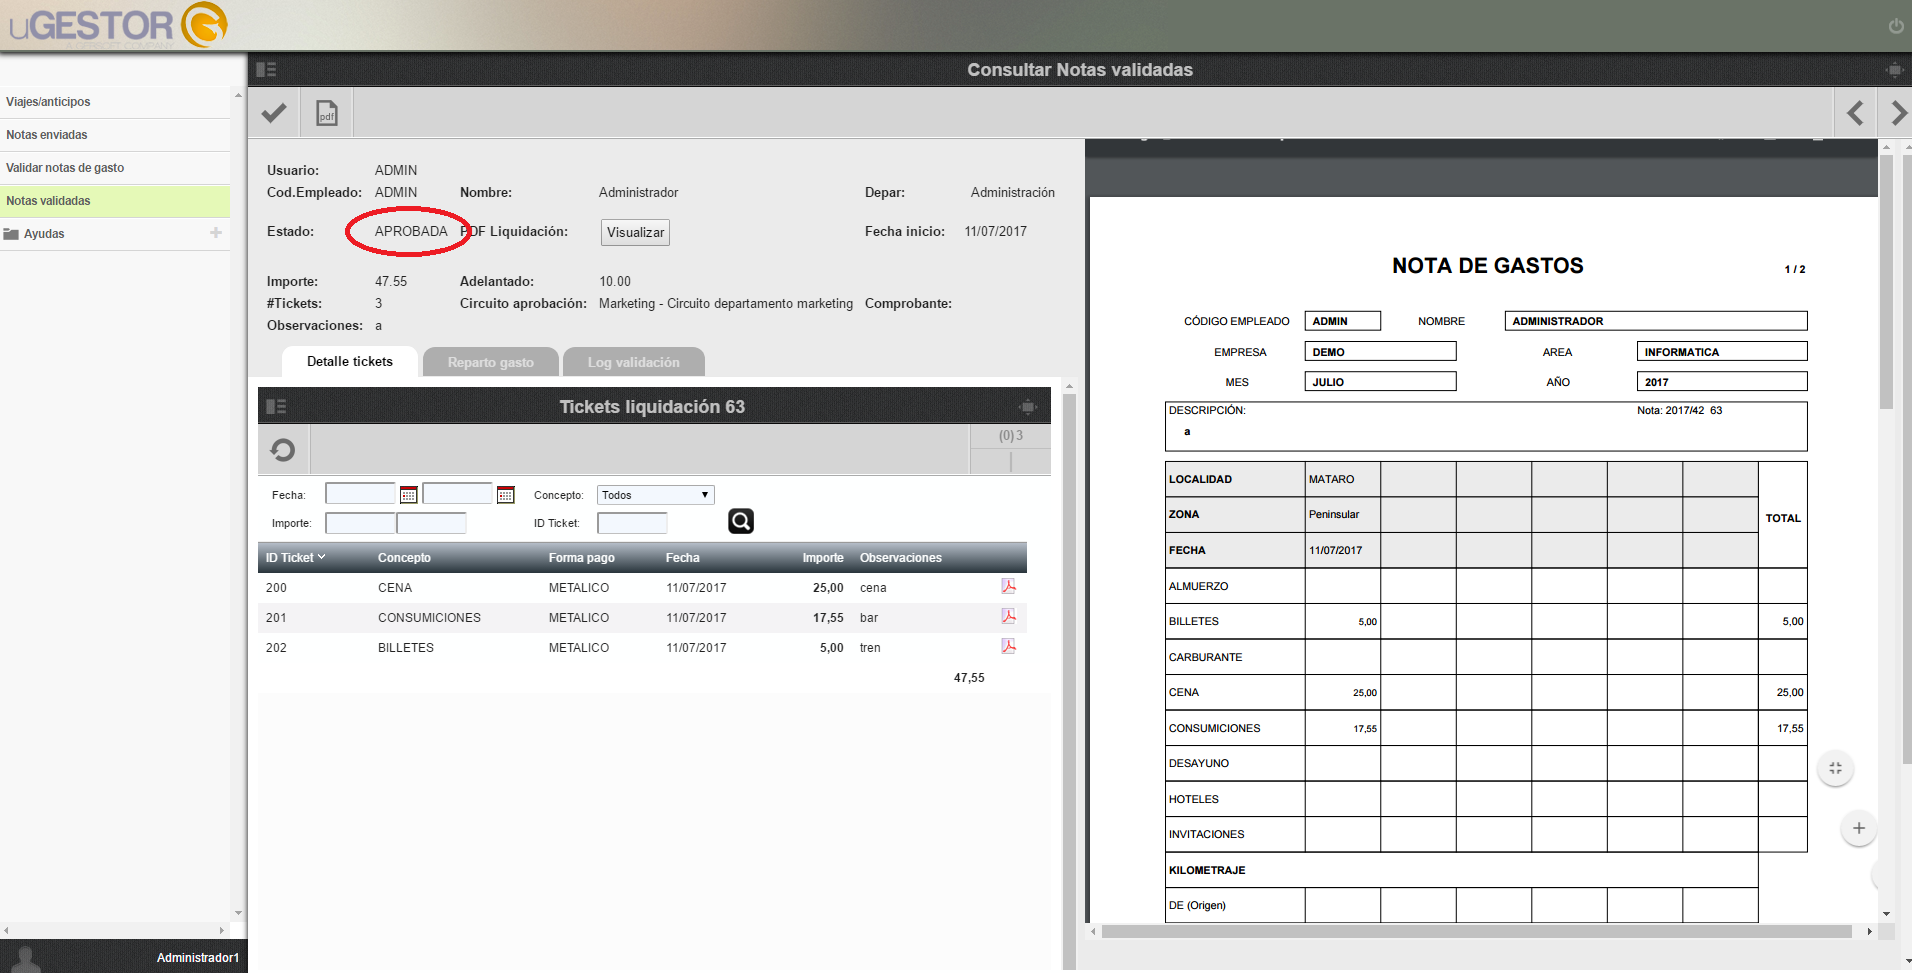1912x973 pixels.
Task: Click the second Fecha input field
Action: click(458, 493)
